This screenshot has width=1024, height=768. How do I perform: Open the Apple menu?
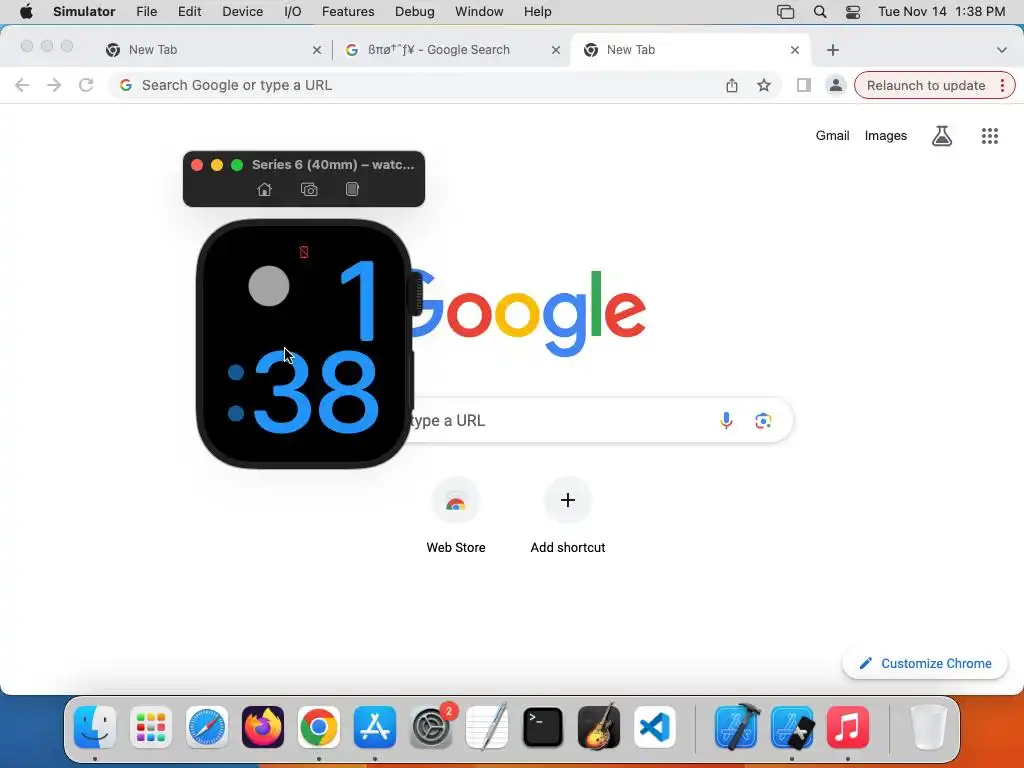point(26,12)
